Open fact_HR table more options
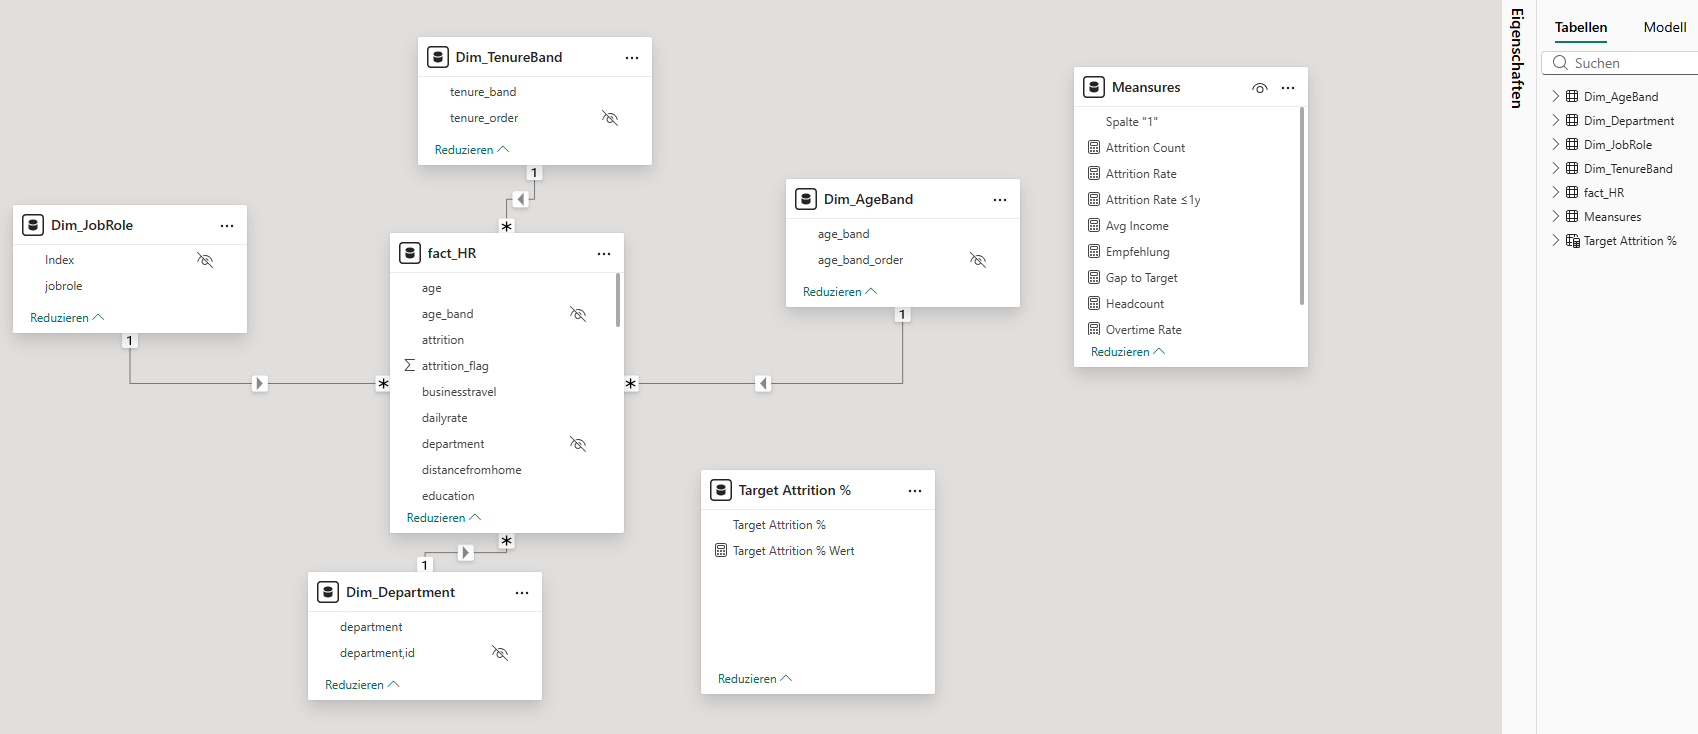Image resolution: width=1698 pixels, height=734 pixels. (604, 254)
